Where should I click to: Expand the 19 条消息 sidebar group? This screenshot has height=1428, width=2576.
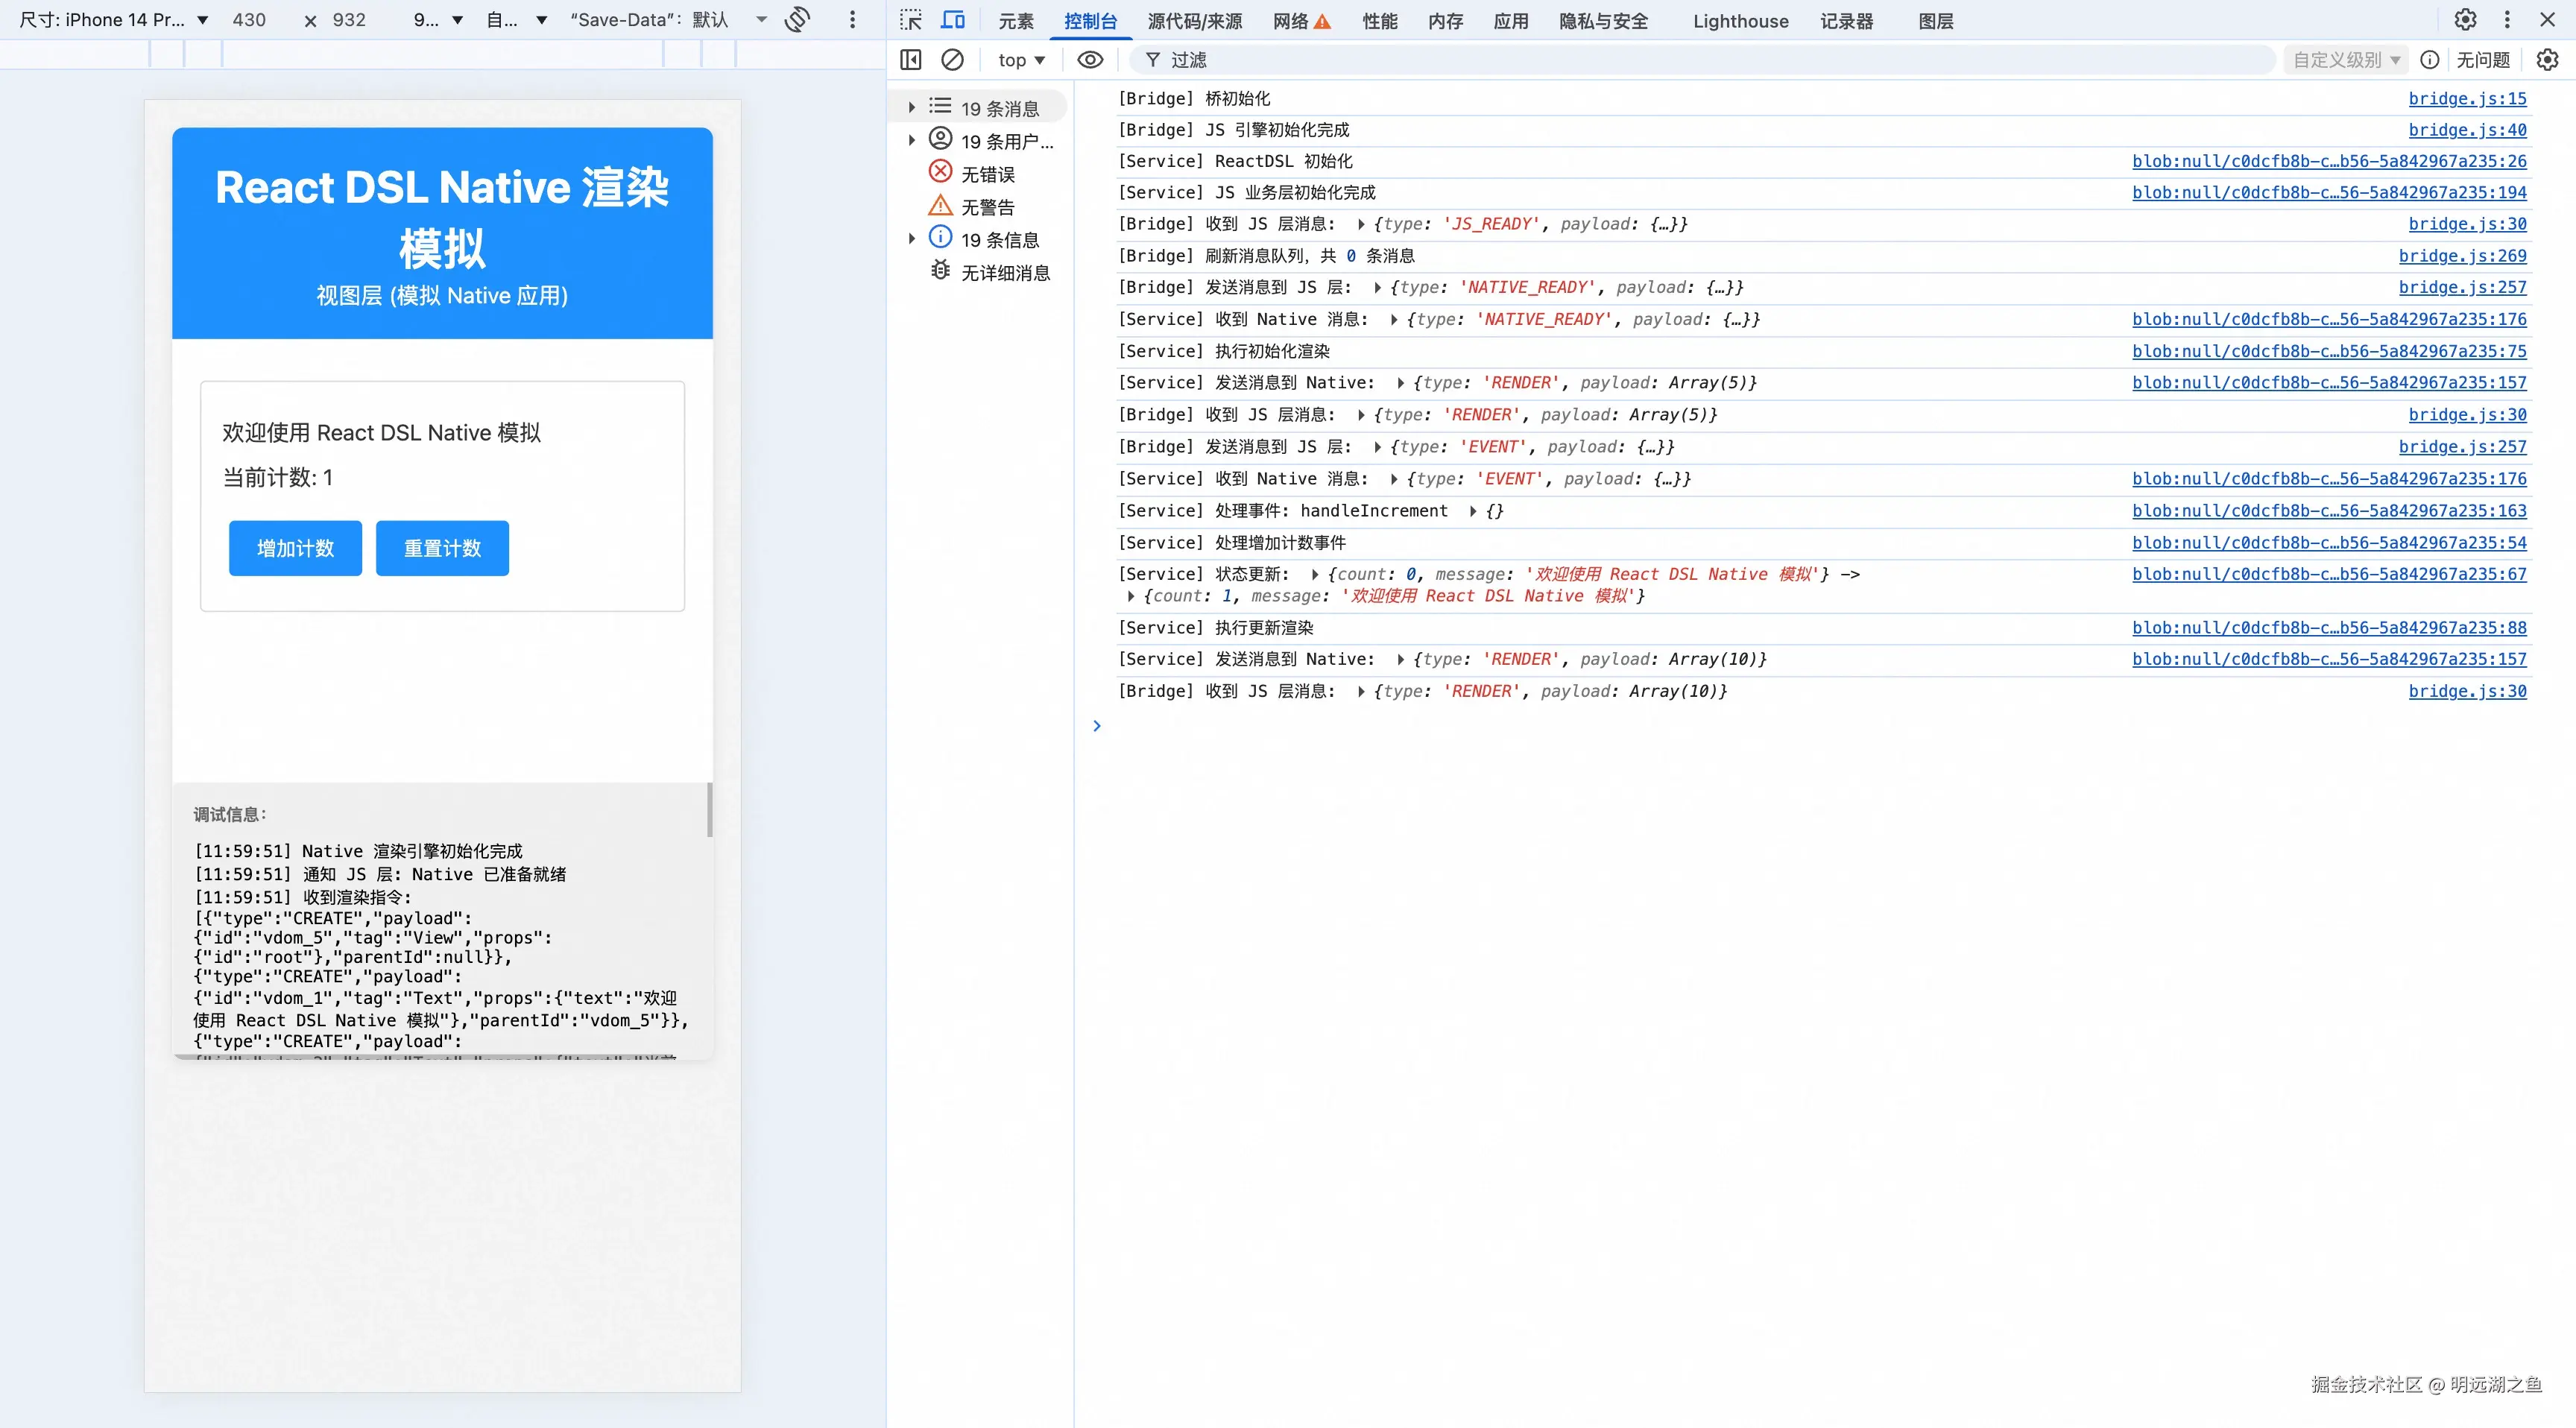(x=911, y=107)
